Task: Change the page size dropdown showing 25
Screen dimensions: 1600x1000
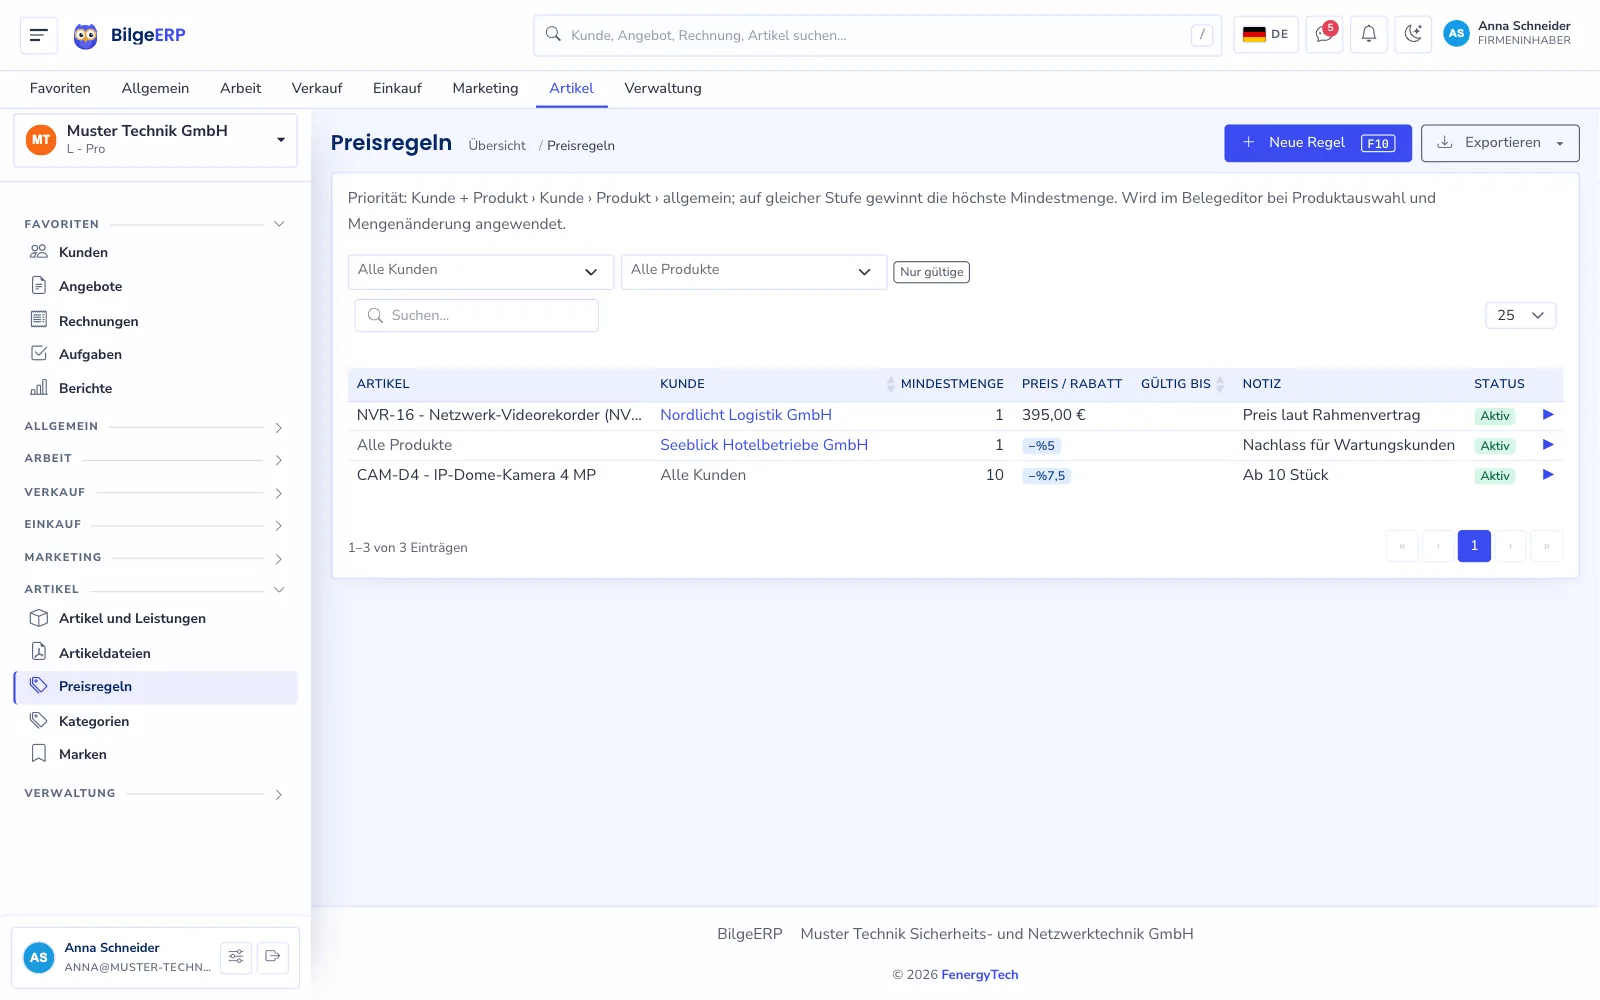Action: pos(1520,315)
